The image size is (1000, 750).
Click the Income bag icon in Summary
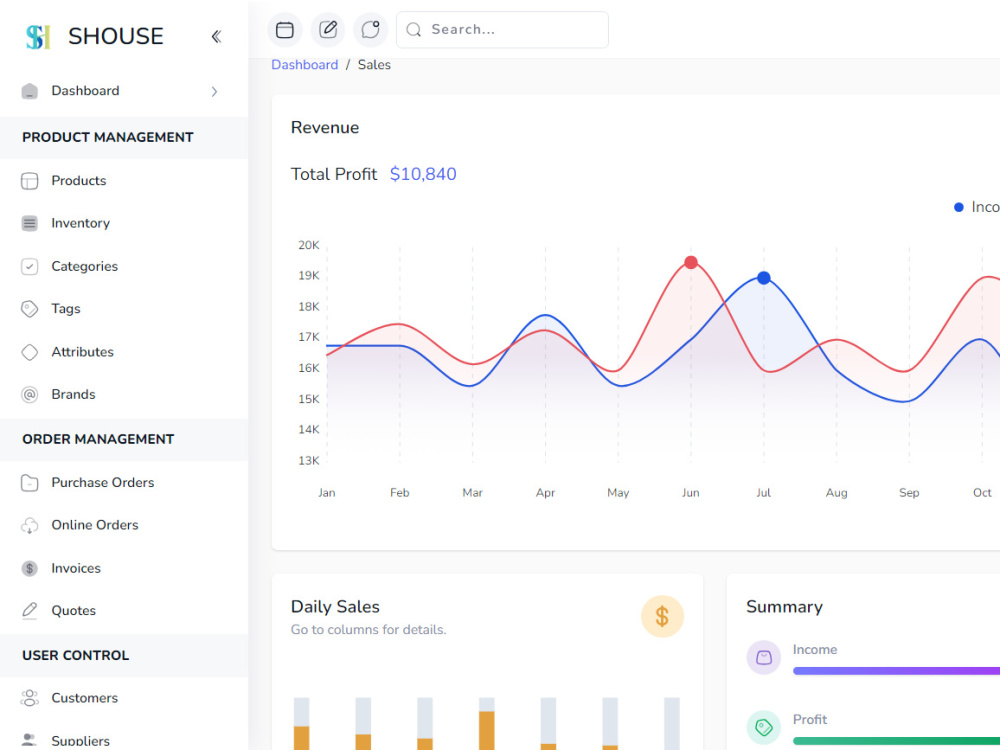763,658
